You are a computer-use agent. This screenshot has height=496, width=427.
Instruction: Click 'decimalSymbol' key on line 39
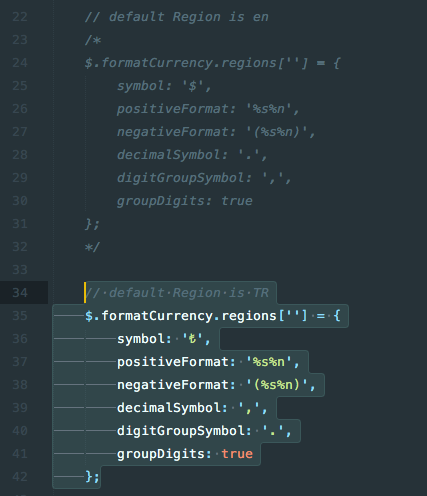169,408
